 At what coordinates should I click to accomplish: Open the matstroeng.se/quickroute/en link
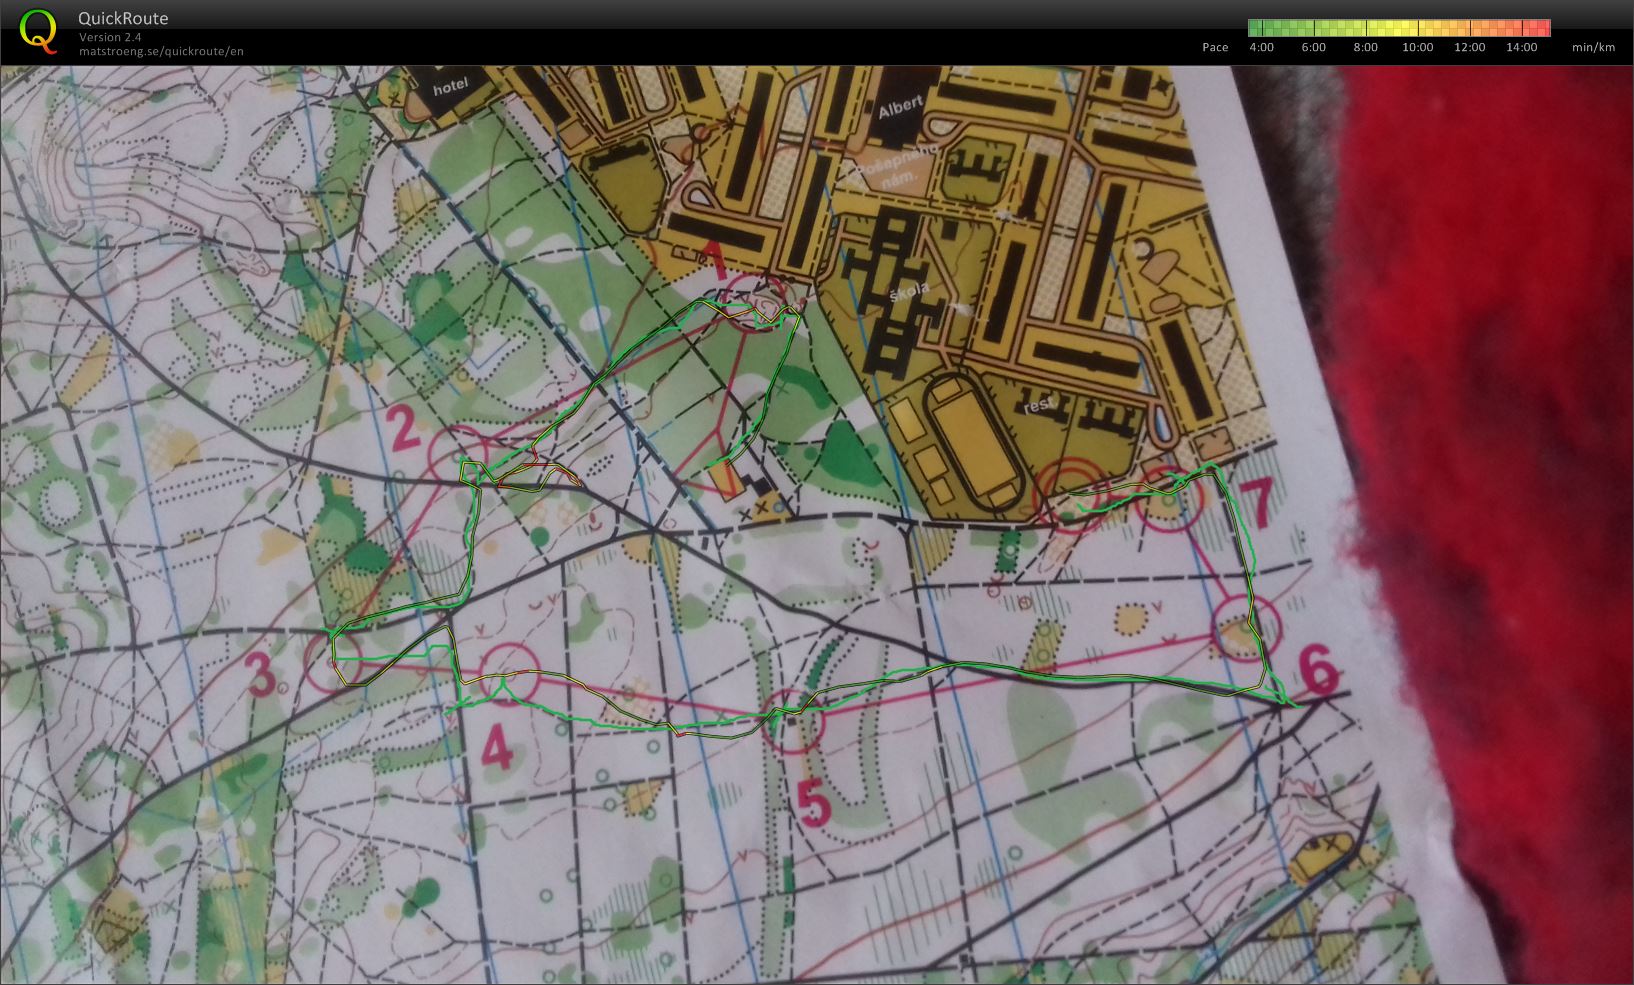click(161, 51)
